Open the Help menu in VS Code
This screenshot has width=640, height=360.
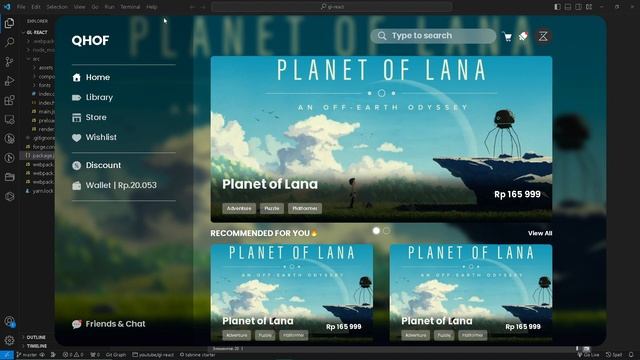152,7
